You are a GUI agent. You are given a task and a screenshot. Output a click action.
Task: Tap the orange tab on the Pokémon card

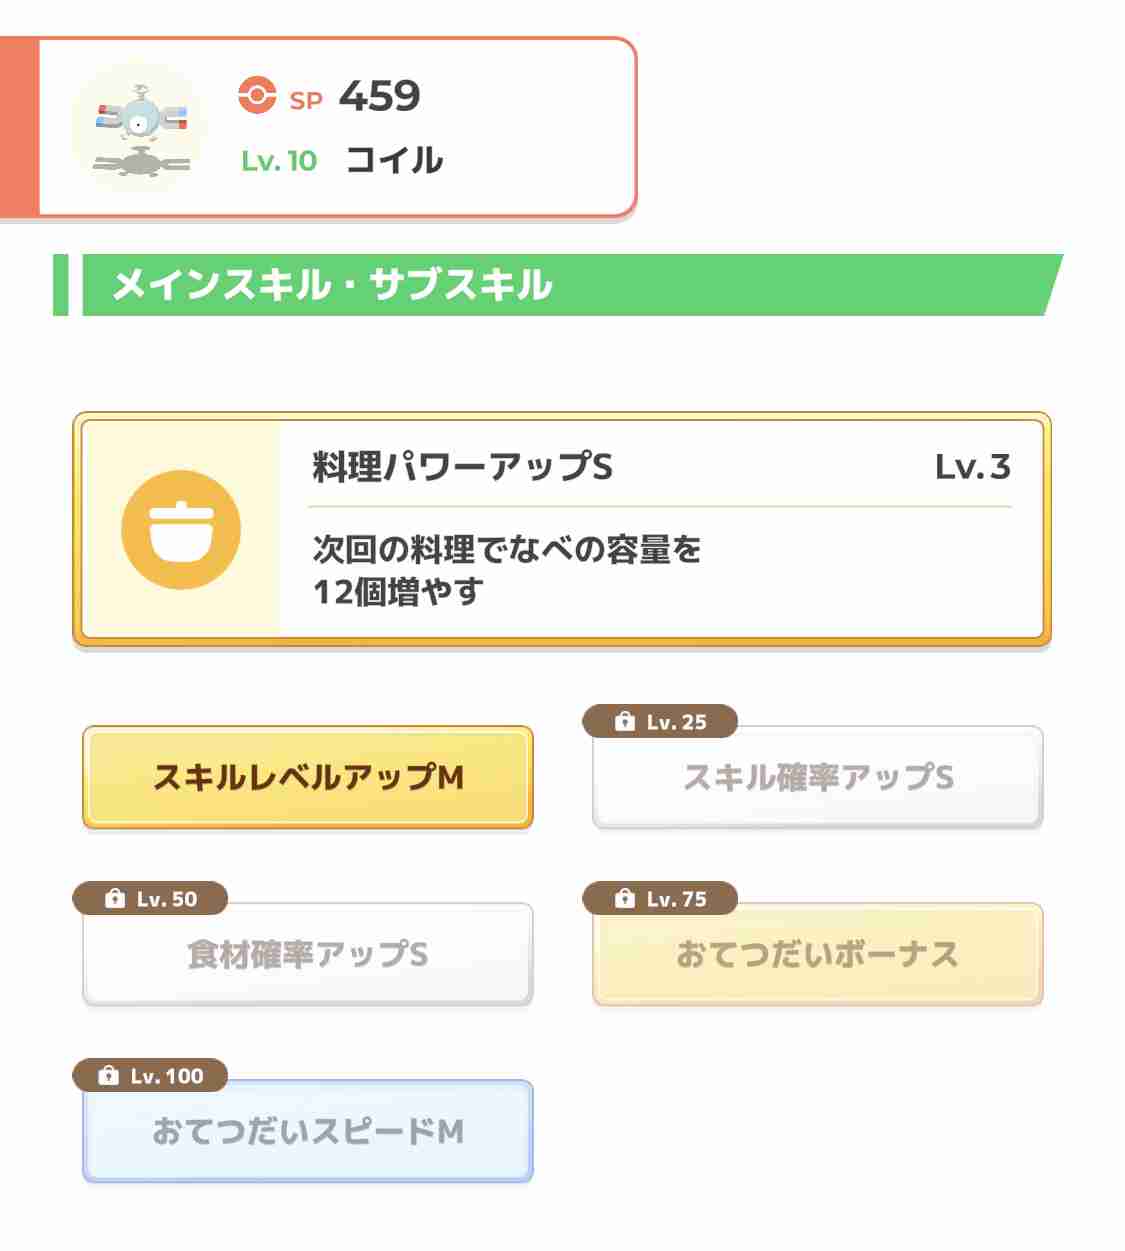coord(19,128)
